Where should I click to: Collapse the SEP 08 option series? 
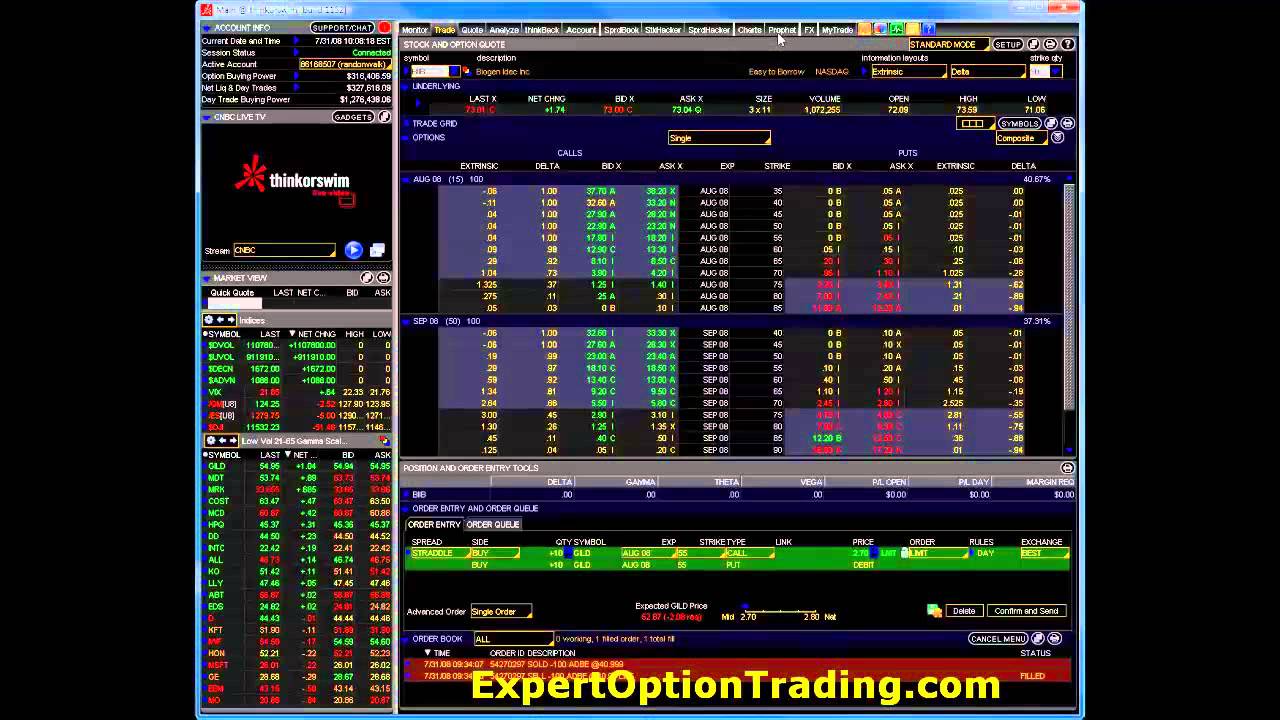click(407, 321)
